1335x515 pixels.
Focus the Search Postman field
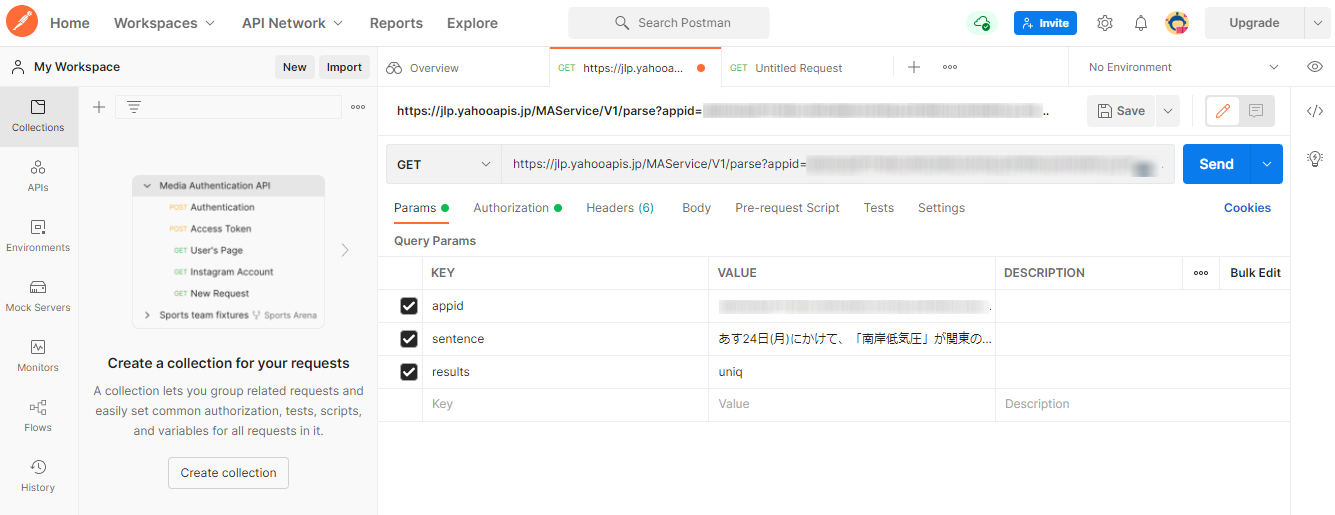tap(669, 23)
